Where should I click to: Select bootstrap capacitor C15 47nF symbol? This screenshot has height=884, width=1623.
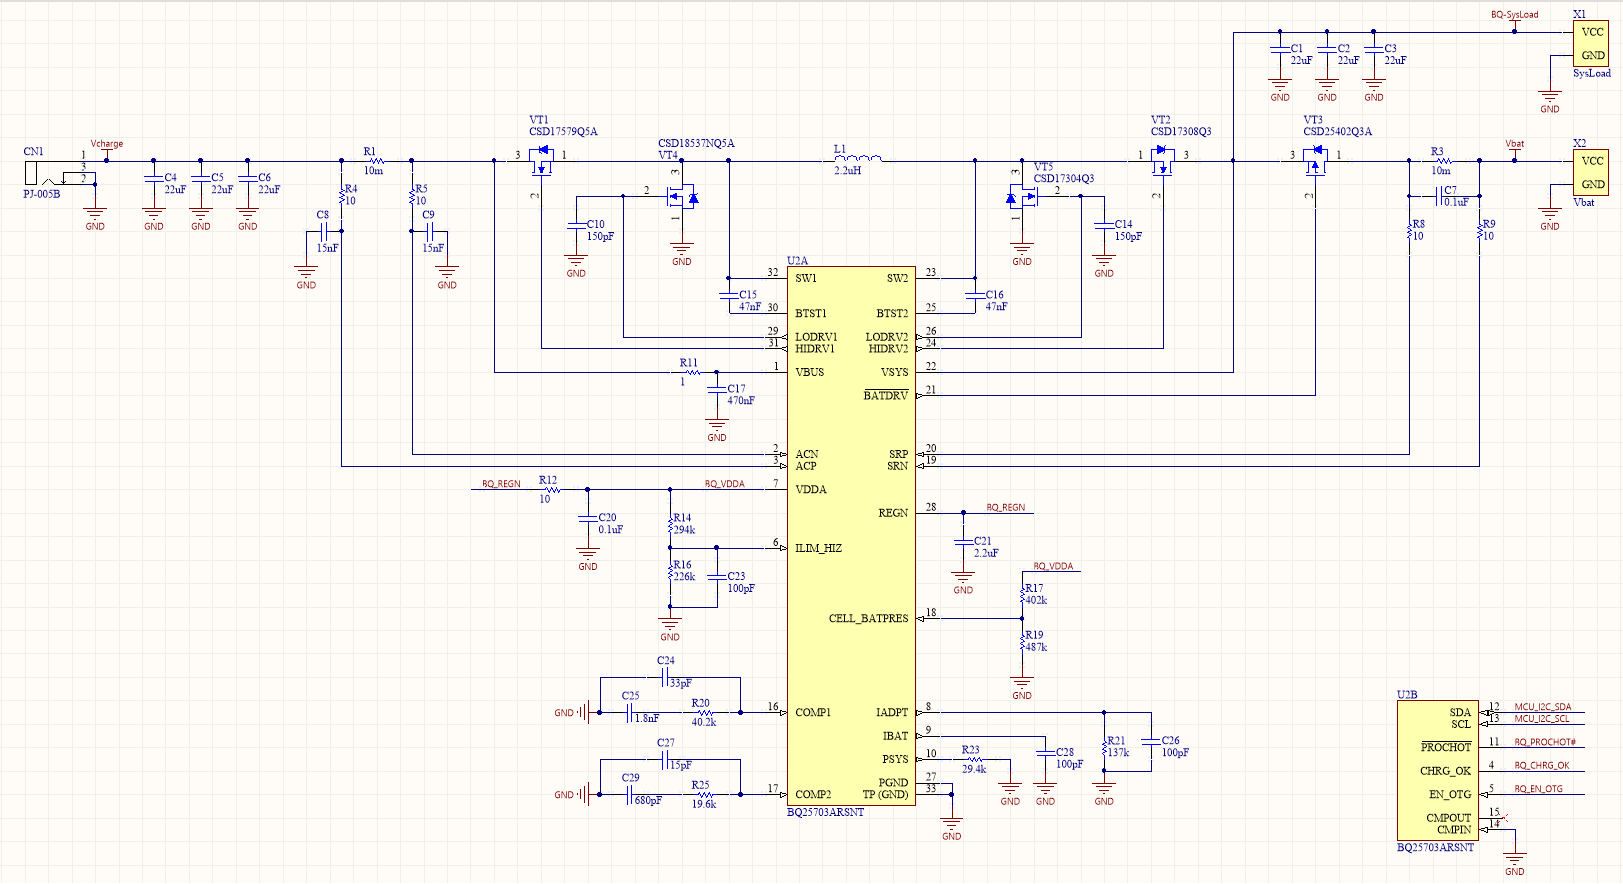pos(729,296)
